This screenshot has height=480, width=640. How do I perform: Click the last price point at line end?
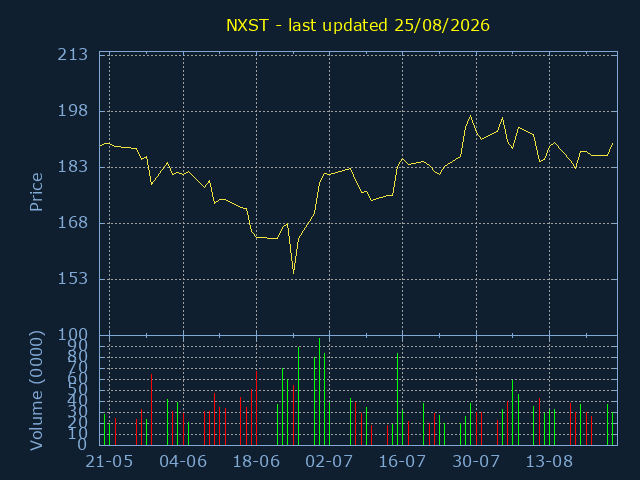613,143
